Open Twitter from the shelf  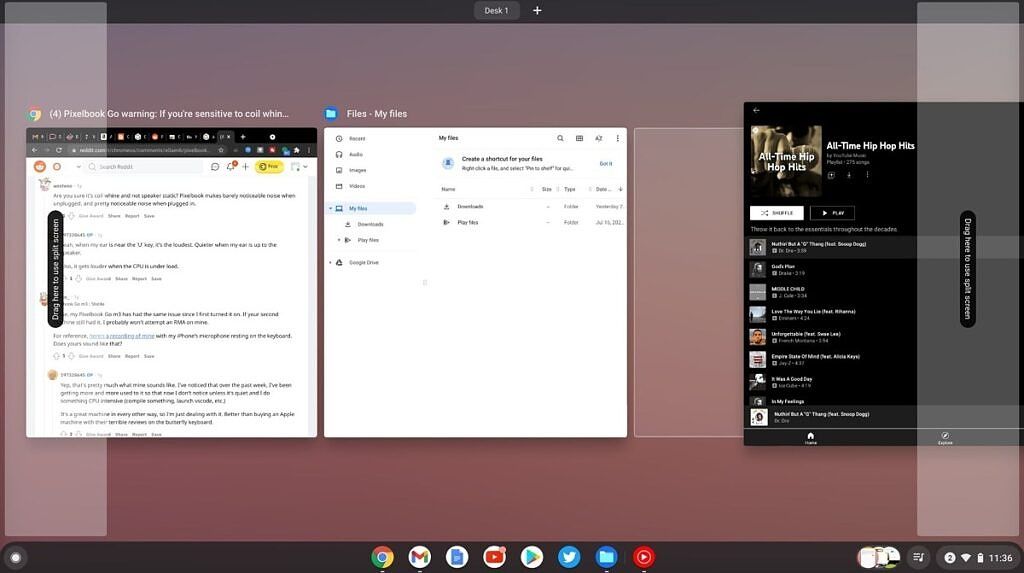[569, 557]
